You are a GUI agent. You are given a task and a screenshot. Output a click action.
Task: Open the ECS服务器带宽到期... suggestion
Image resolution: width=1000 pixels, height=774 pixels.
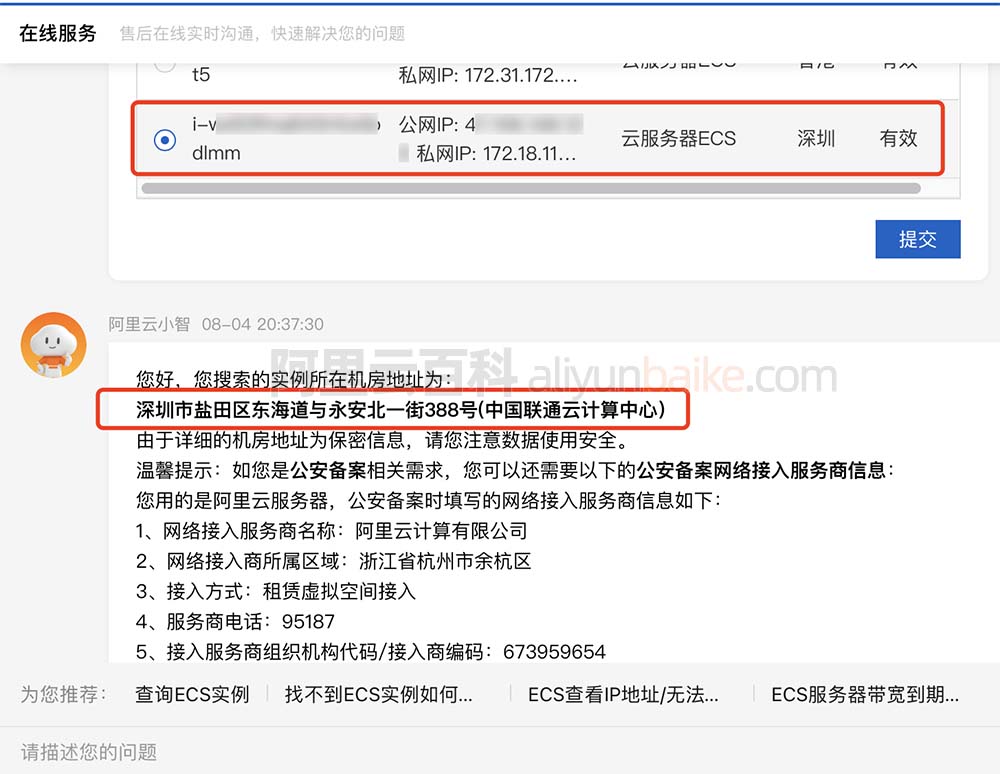coord(865,694)
